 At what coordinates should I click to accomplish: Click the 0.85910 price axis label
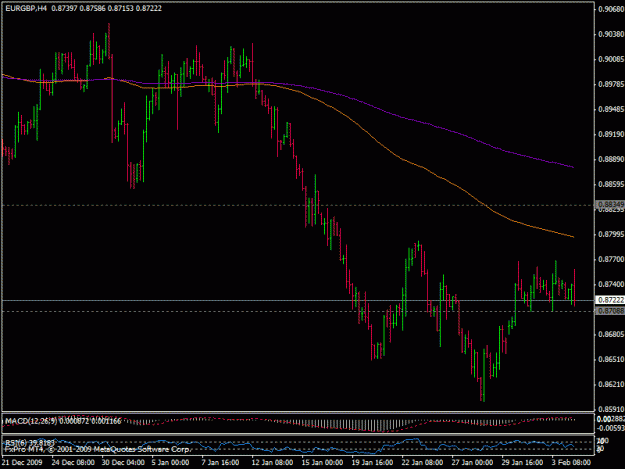pos(611,409)
